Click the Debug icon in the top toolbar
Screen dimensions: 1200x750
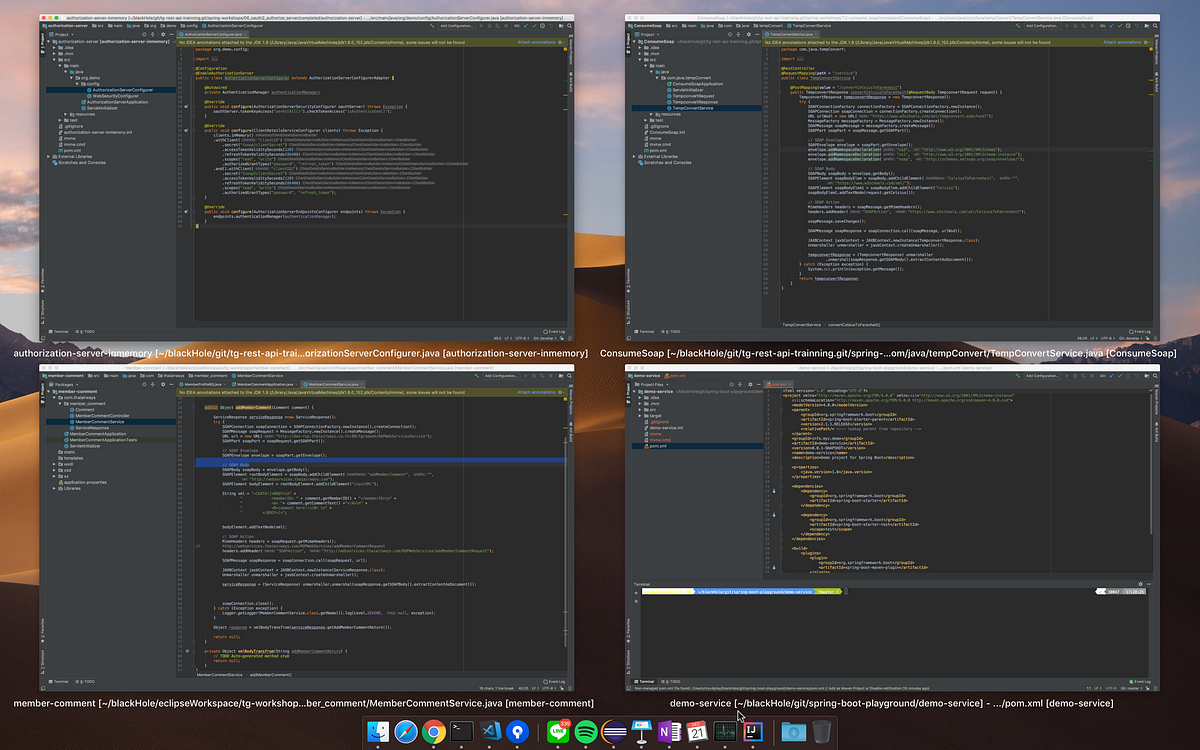click(x=489, y=25)
